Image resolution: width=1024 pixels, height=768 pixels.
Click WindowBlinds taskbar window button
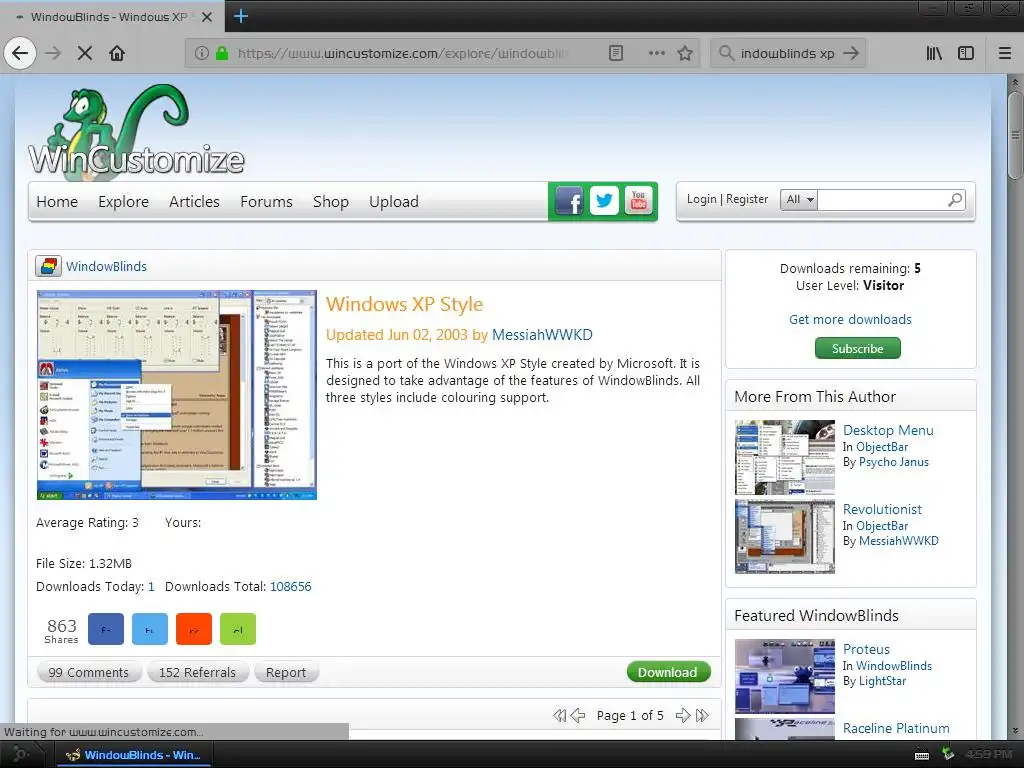click(134, 755)
